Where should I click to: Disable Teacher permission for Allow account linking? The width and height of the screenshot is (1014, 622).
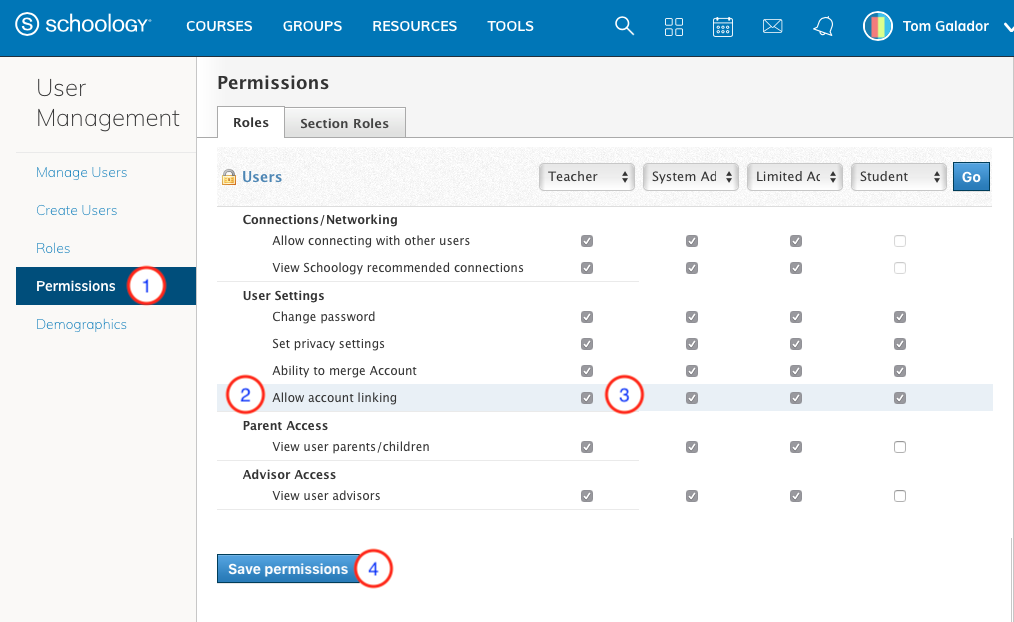pos(586,397)
